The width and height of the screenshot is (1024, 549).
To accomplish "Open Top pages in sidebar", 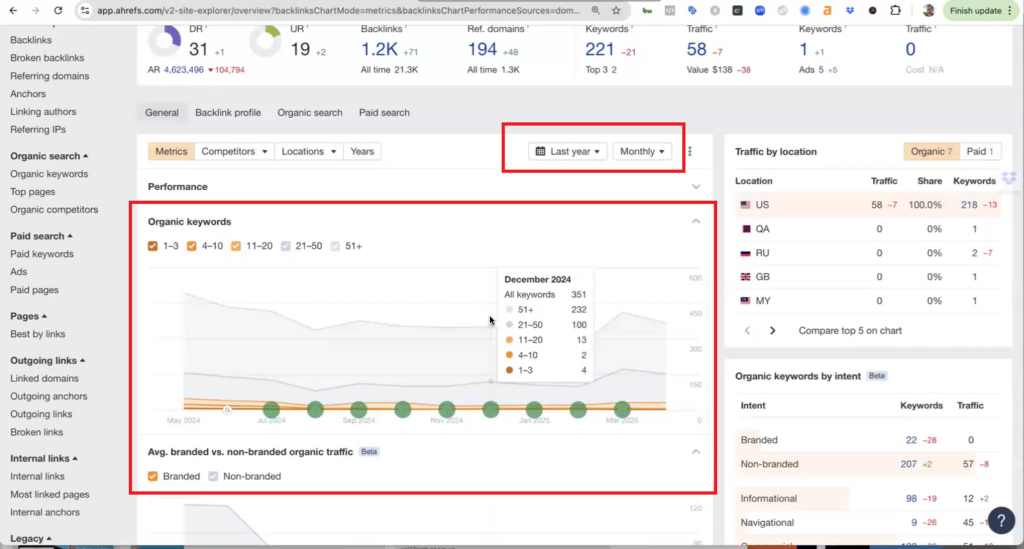I will click(x=33, y=192).
